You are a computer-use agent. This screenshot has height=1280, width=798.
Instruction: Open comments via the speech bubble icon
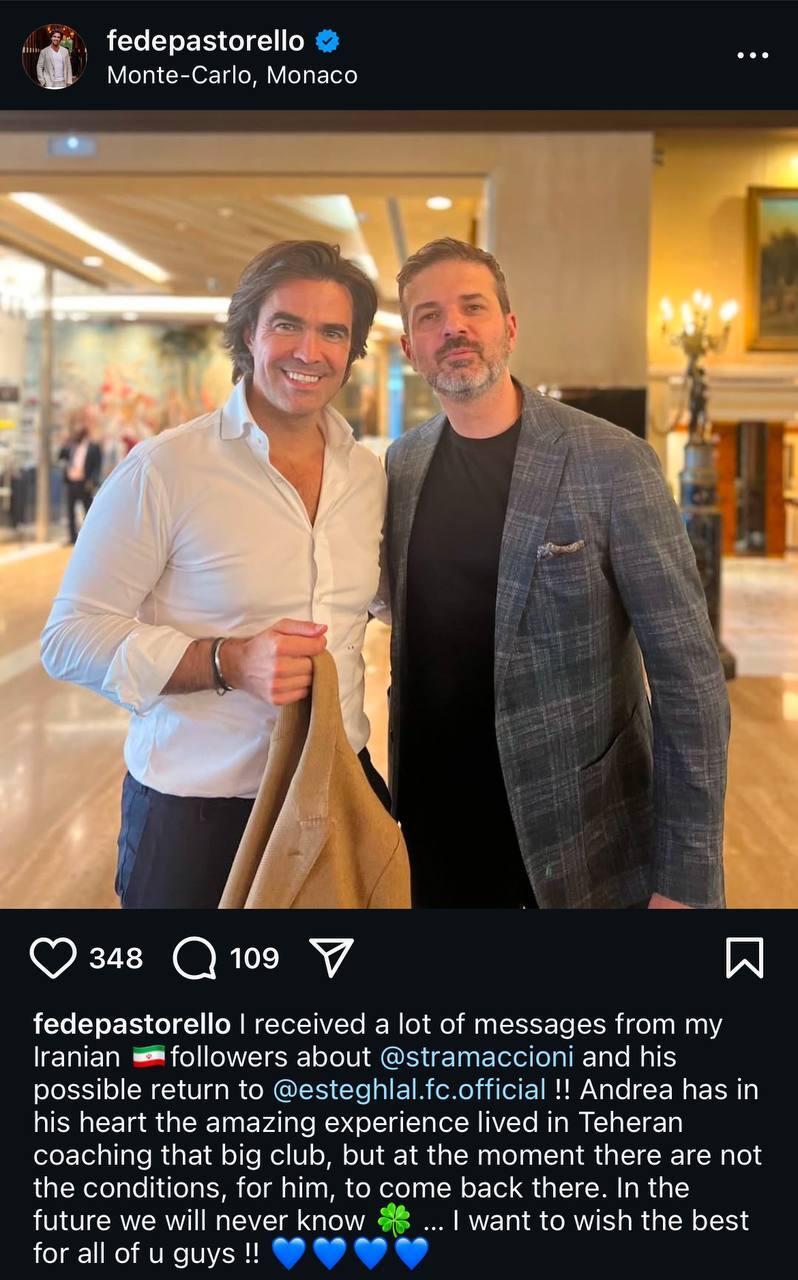(x=194, y=958)
